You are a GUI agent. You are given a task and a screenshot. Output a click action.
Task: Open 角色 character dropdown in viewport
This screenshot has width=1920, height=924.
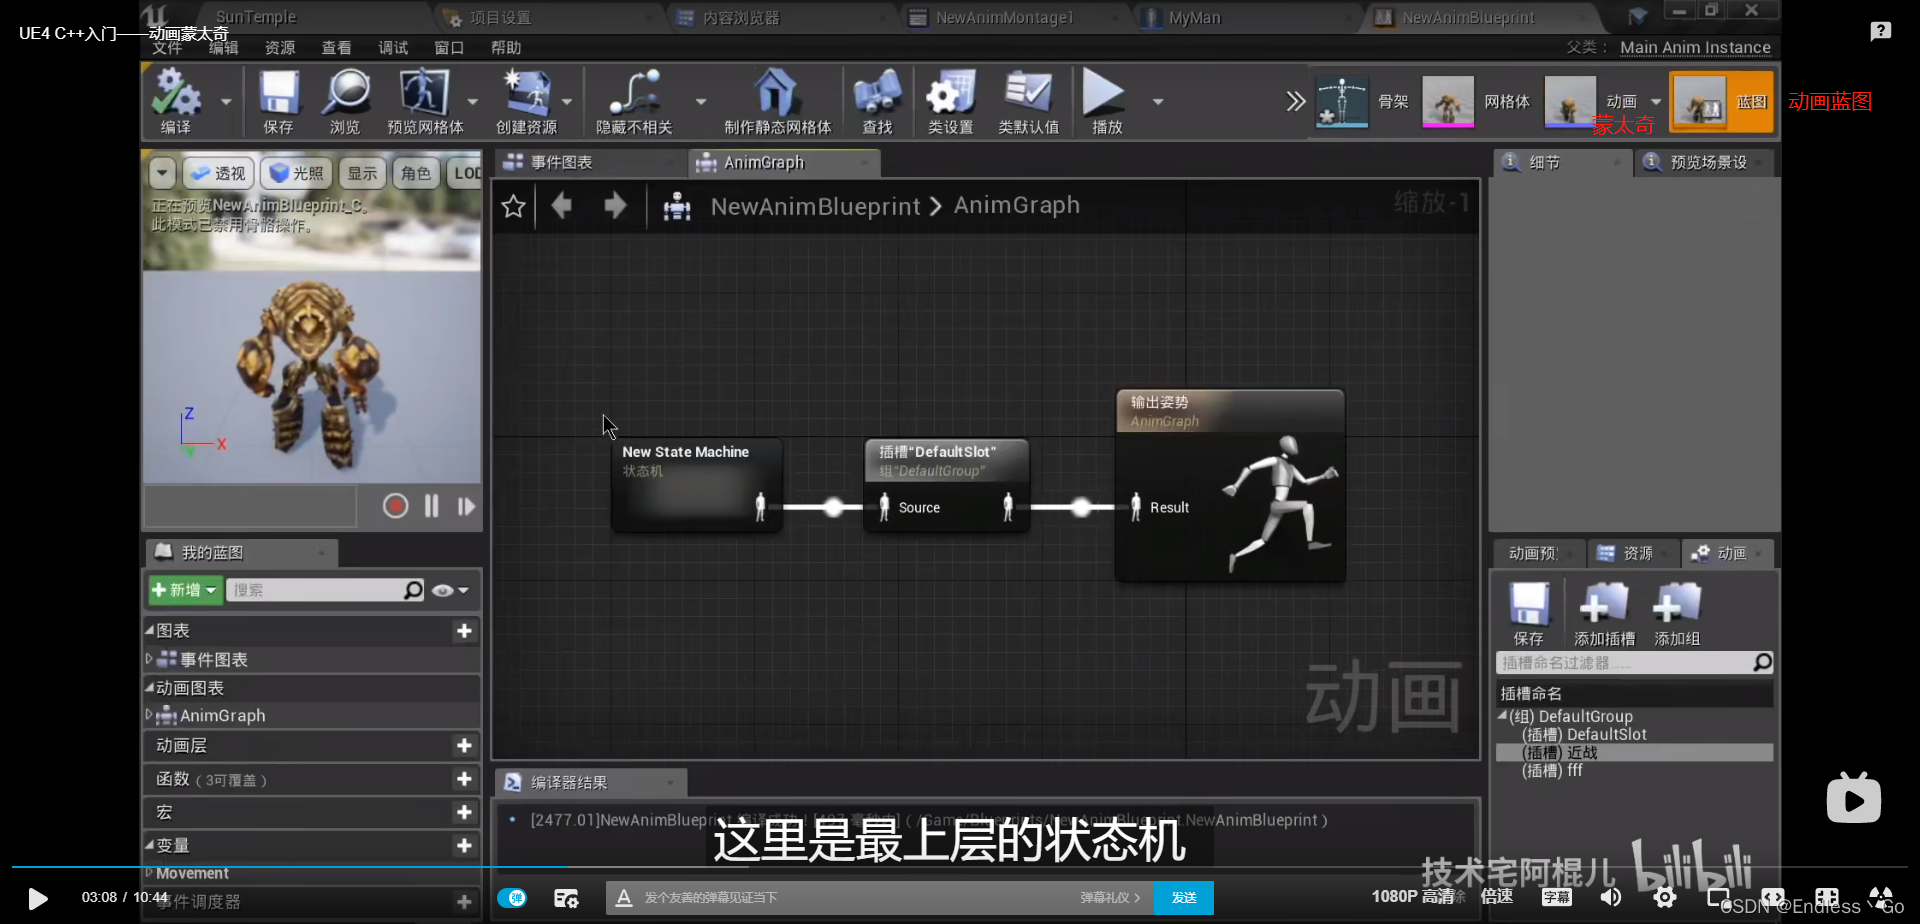coord(416,173)
